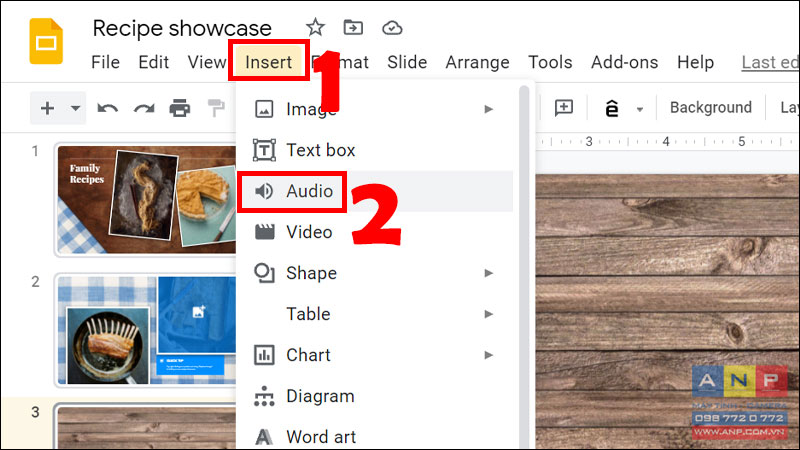Star the Recipe showcase presentation

click(x=315, y=28)
